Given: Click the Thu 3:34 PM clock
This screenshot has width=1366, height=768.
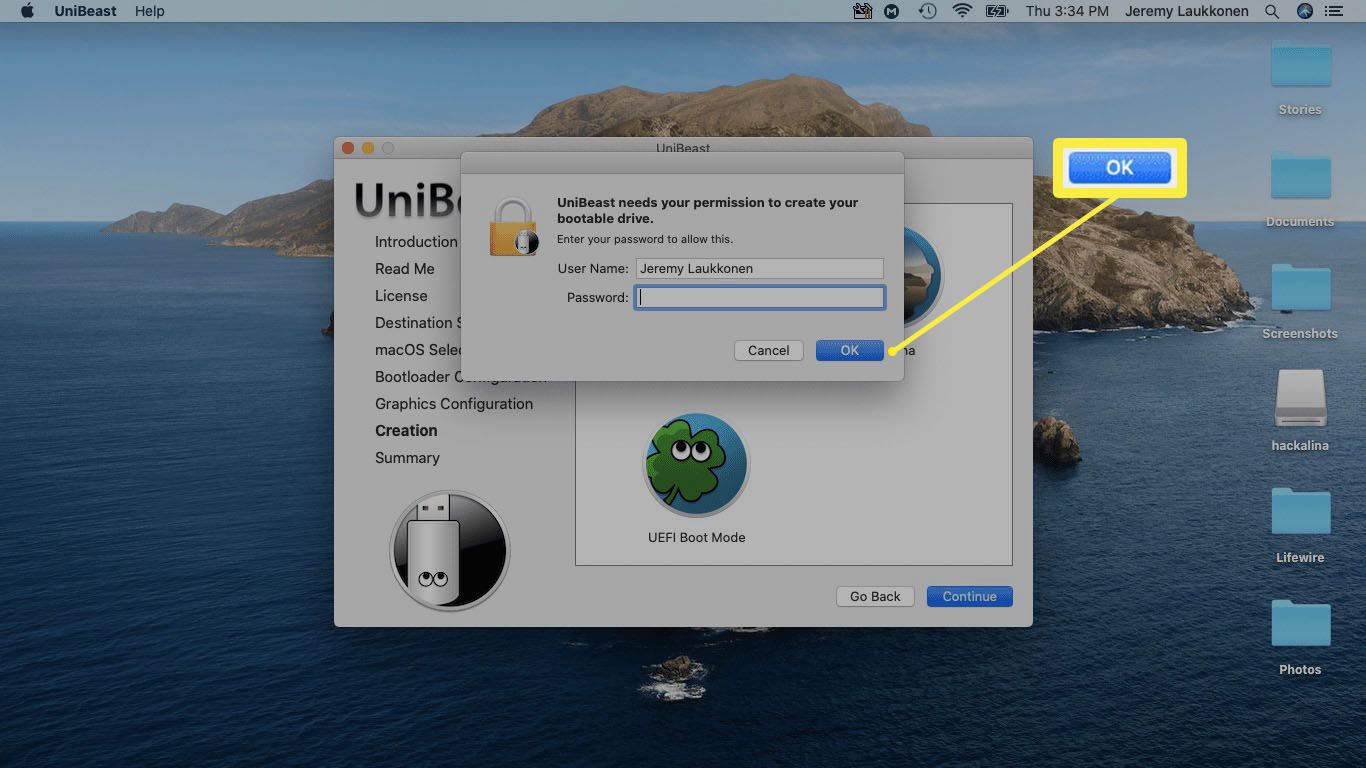Looking at the screenshot, I should pos(1067,11).
